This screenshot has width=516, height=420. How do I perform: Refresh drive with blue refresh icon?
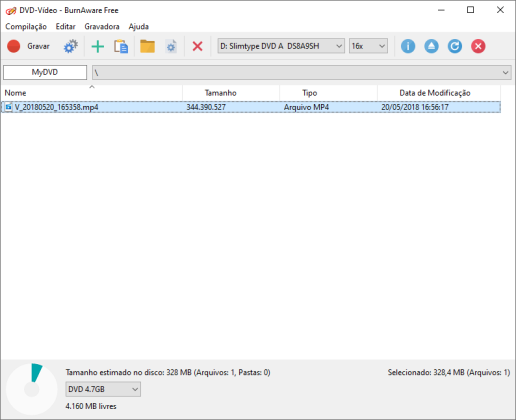pyautogui.click(x=455, y=46)
